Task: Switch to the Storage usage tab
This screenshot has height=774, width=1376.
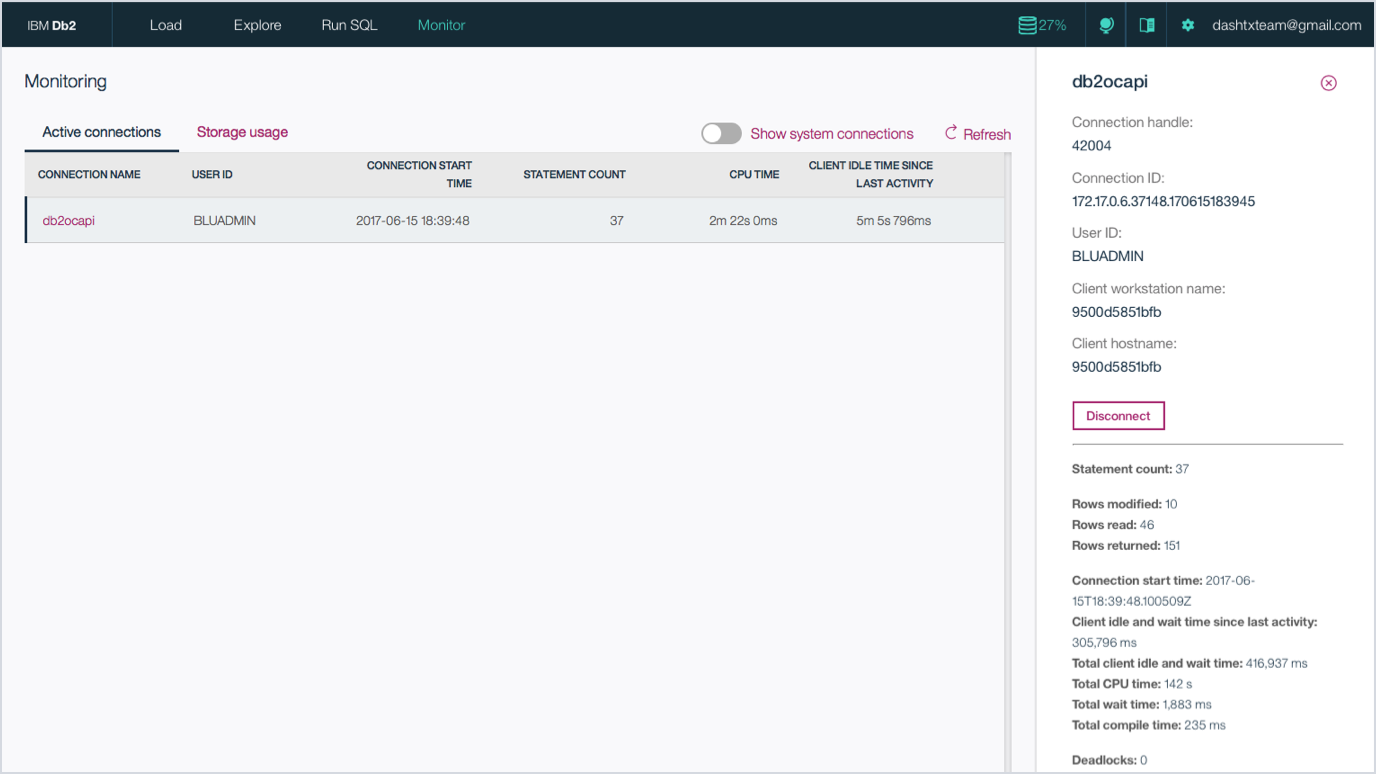Action: [x=242, y=131]
